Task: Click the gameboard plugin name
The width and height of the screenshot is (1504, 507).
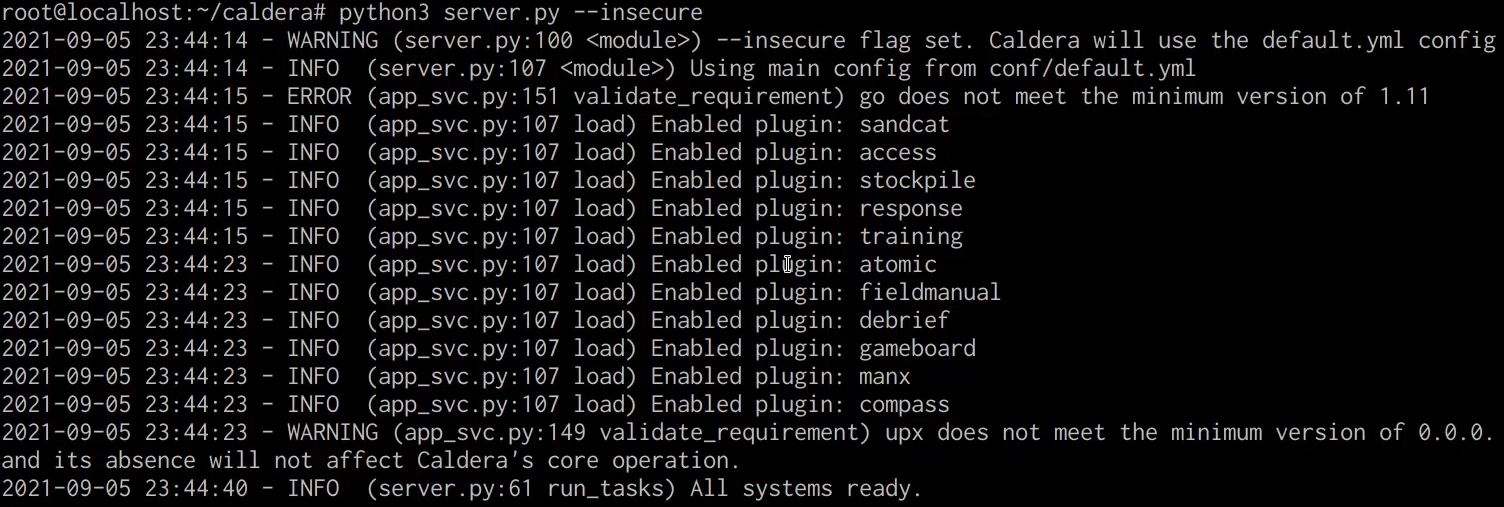Action: click(917, 349)
